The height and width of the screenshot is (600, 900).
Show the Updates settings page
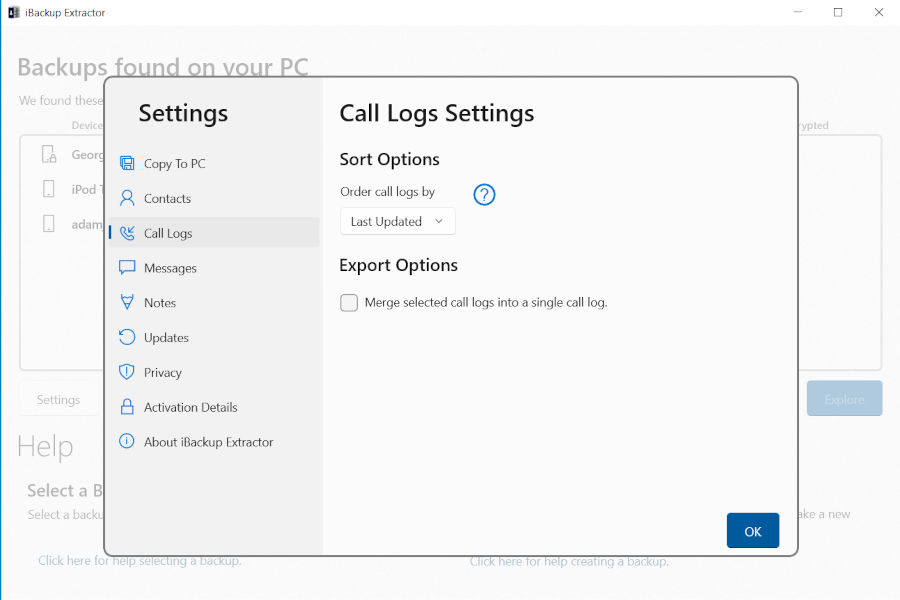(x=214, y=338)
